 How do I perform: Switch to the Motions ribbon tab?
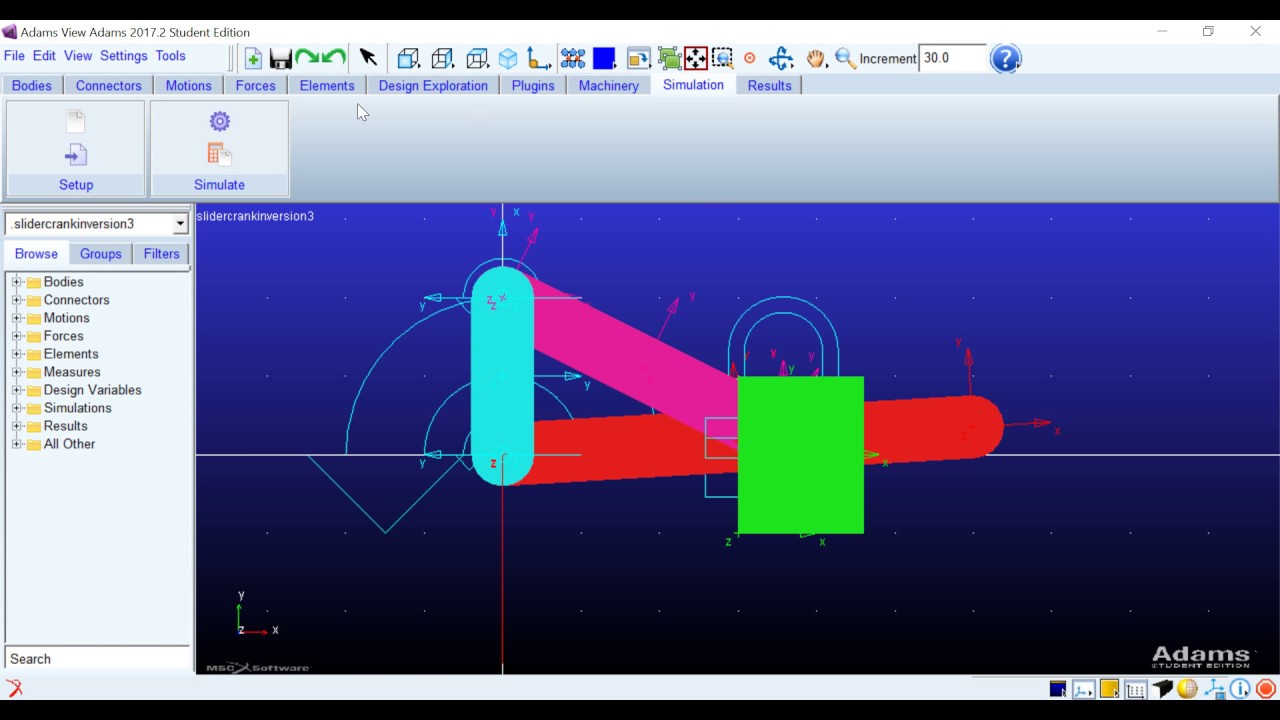point(189,85)
